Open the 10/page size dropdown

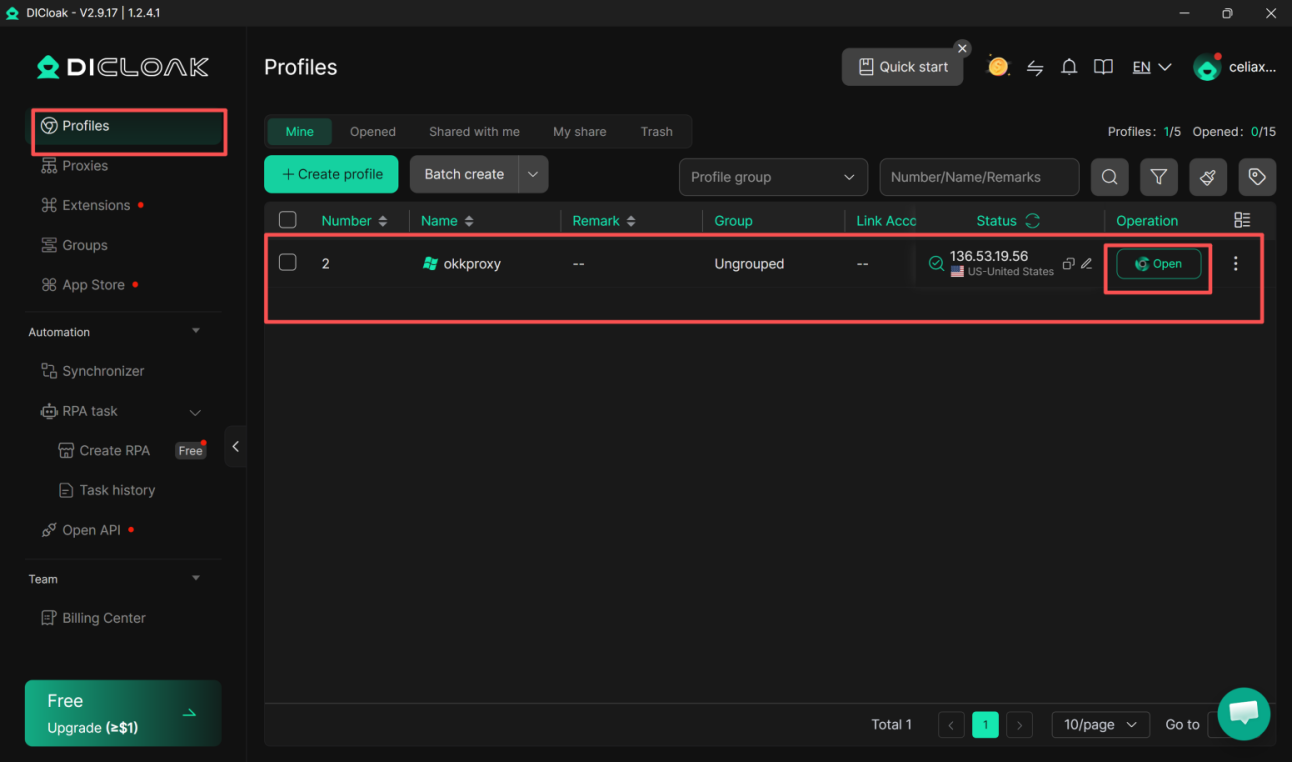point(1100,725)
